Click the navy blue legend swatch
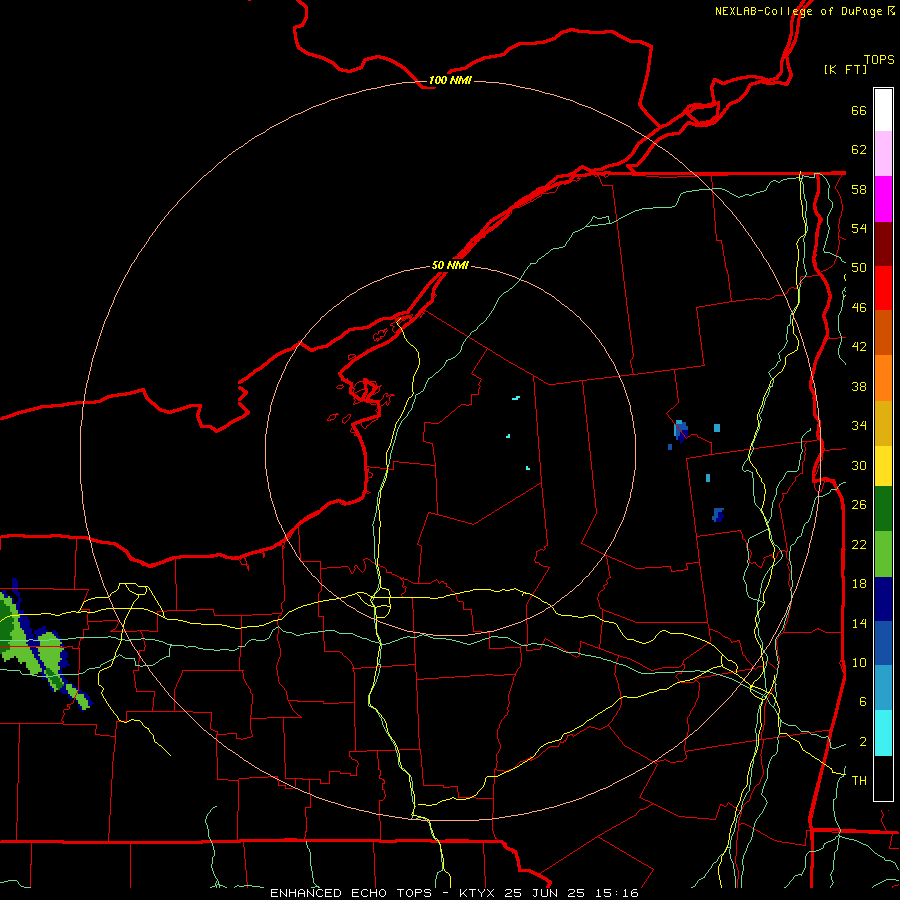Screen dimensions: 900x900 pyautogui.click(x=883, y=599)
